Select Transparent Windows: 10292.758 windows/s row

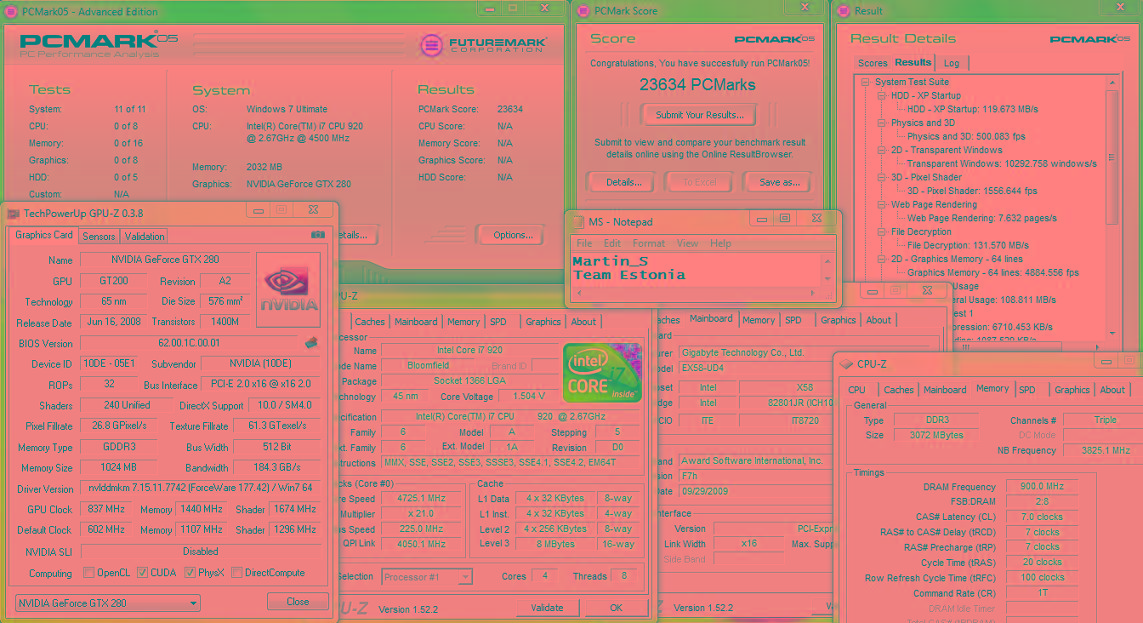[x=1002, y=164]
